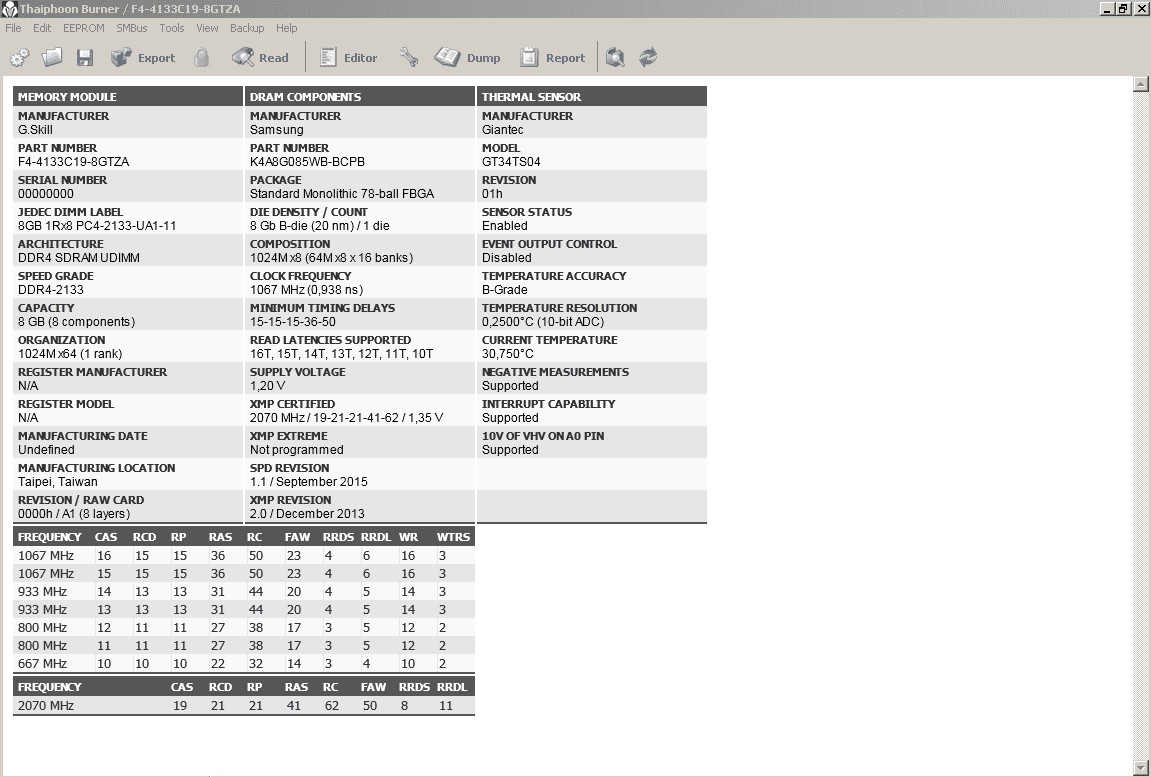
Task: Save dump with the floppy disk icon
Action: coord(85,57)
